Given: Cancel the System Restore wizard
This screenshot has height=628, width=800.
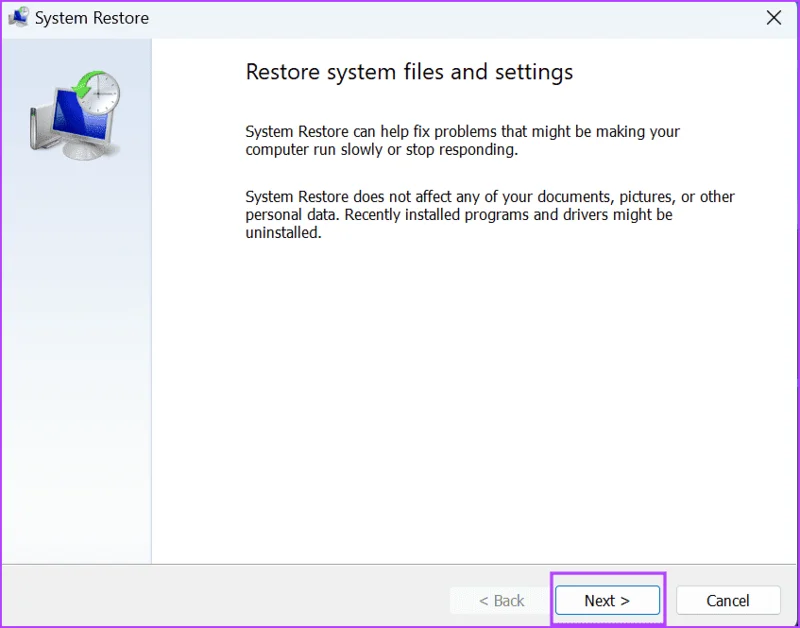Looking at the screenshot, I should click(x=728, y=600).
